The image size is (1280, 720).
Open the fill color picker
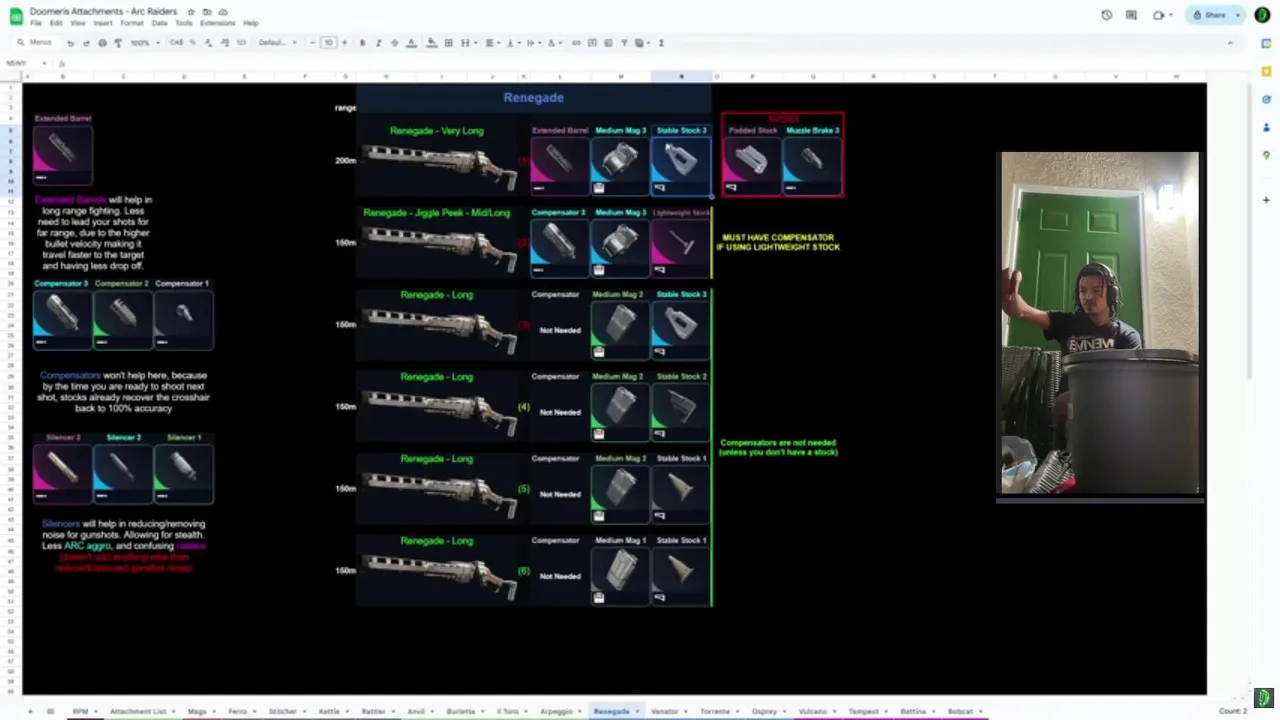(431, 43)
